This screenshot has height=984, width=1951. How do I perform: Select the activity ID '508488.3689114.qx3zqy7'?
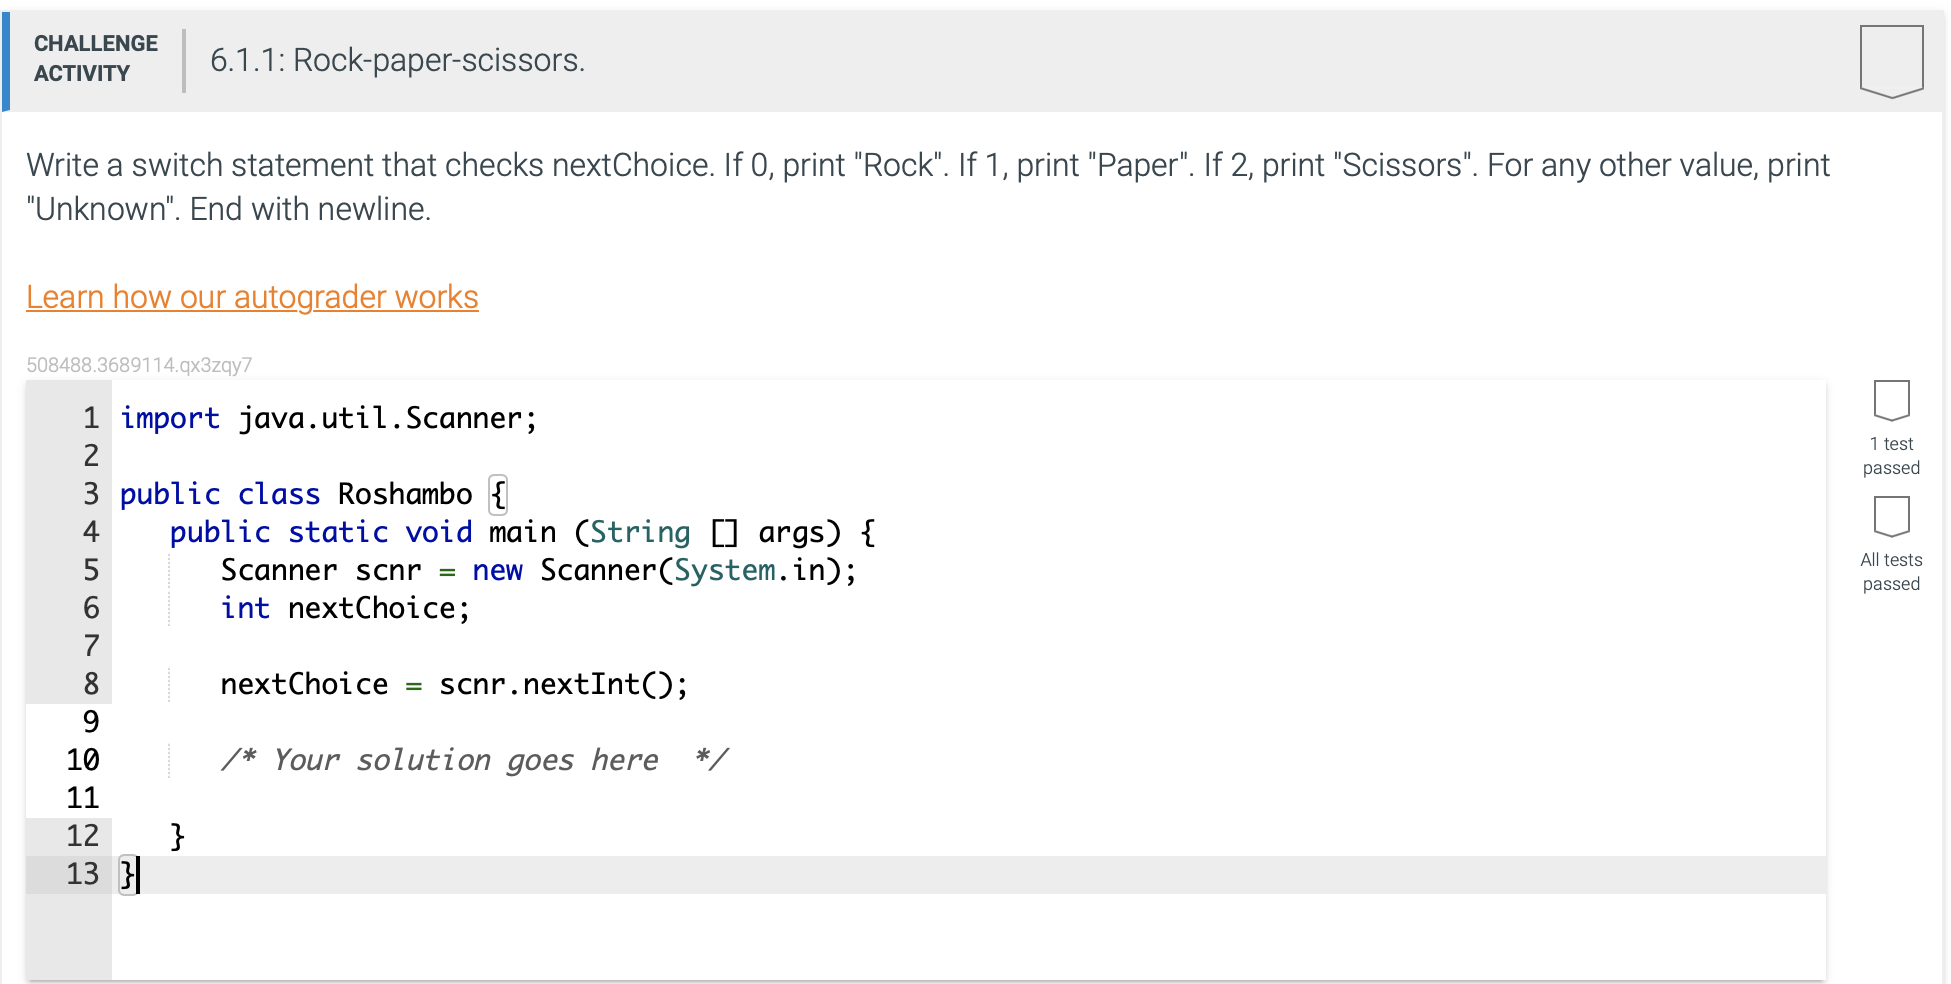(x=140, y=364)
